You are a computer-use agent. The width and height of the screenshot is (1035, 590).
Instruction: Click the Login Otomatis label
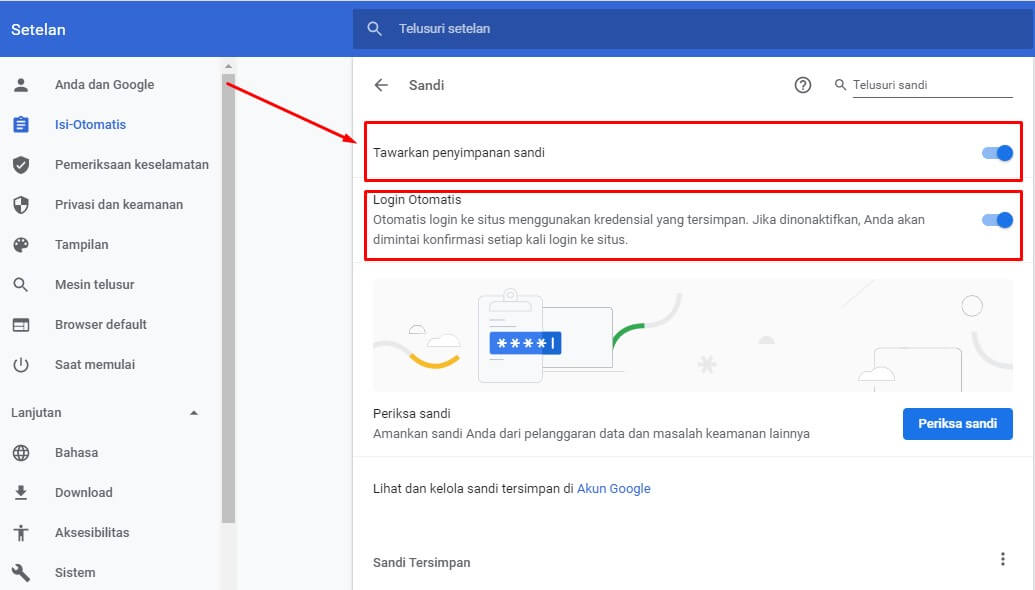coord(417,199)
